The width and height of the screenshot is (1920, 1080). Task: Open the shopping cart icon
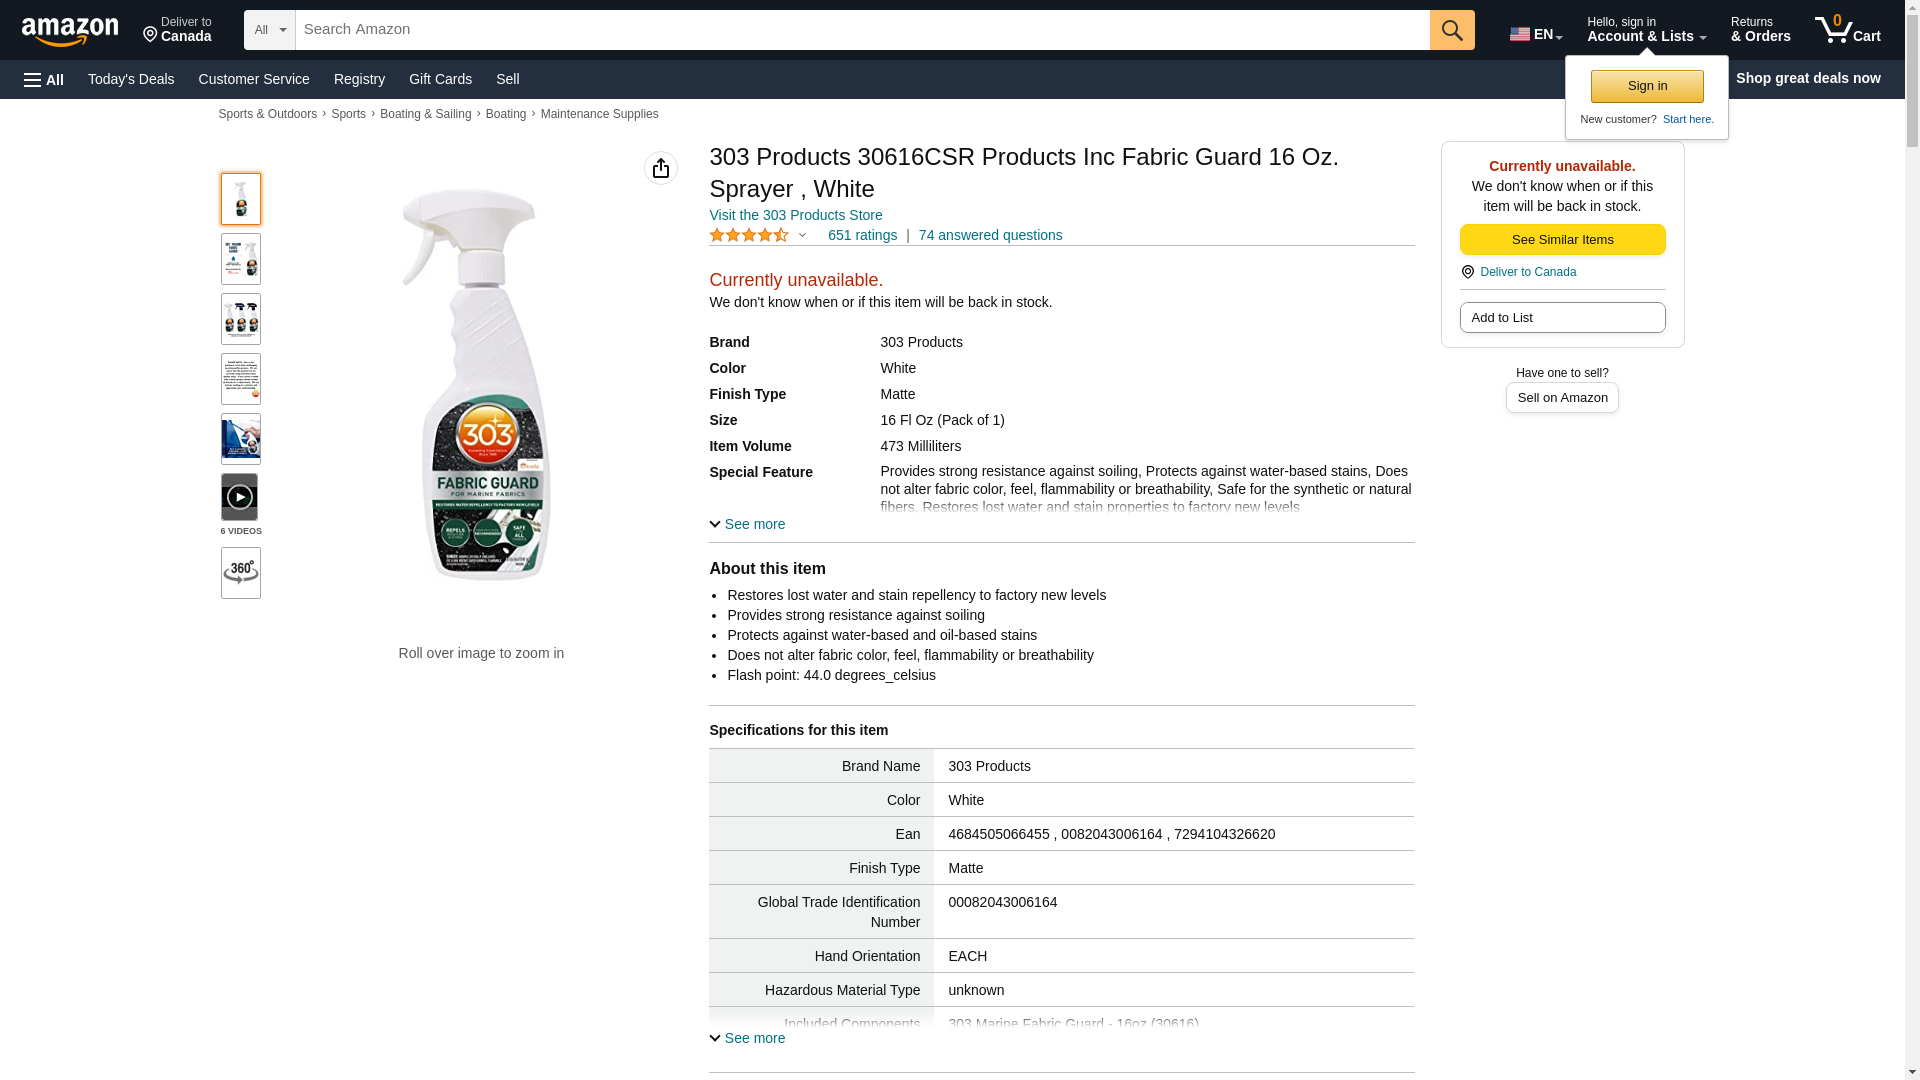[1847, 30]
